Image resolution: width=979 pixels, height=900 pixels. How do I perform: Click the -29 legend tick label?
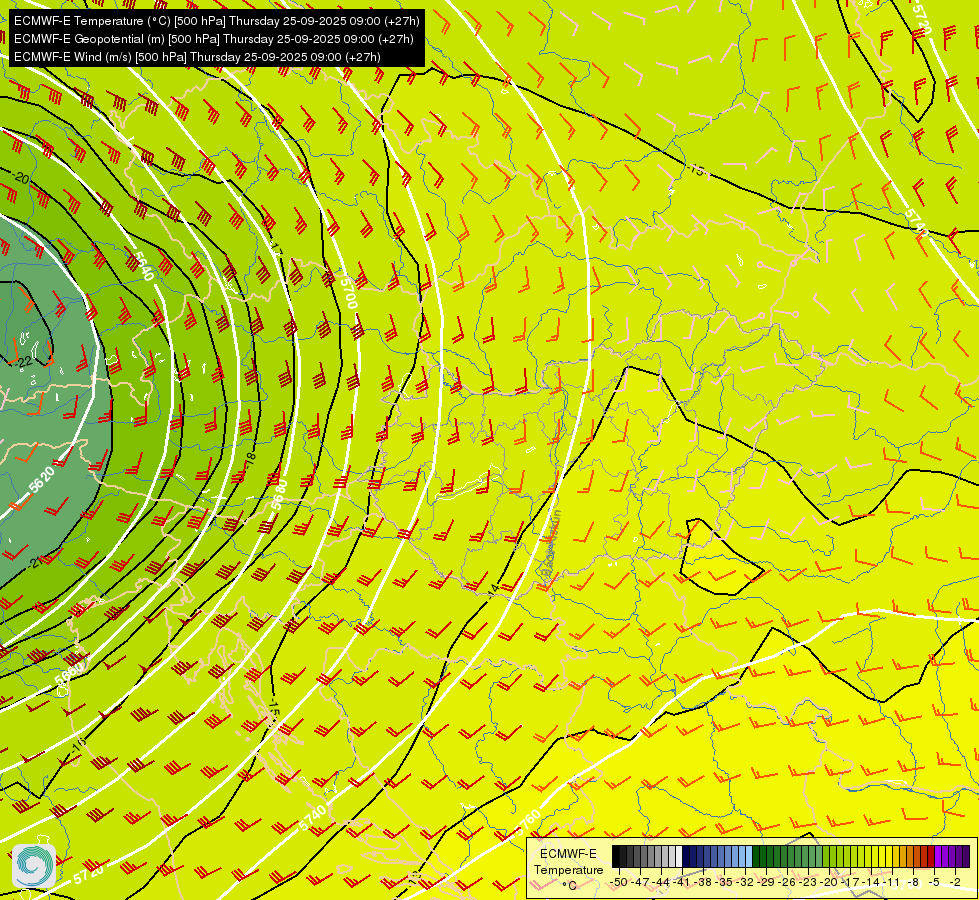(765, 882)
